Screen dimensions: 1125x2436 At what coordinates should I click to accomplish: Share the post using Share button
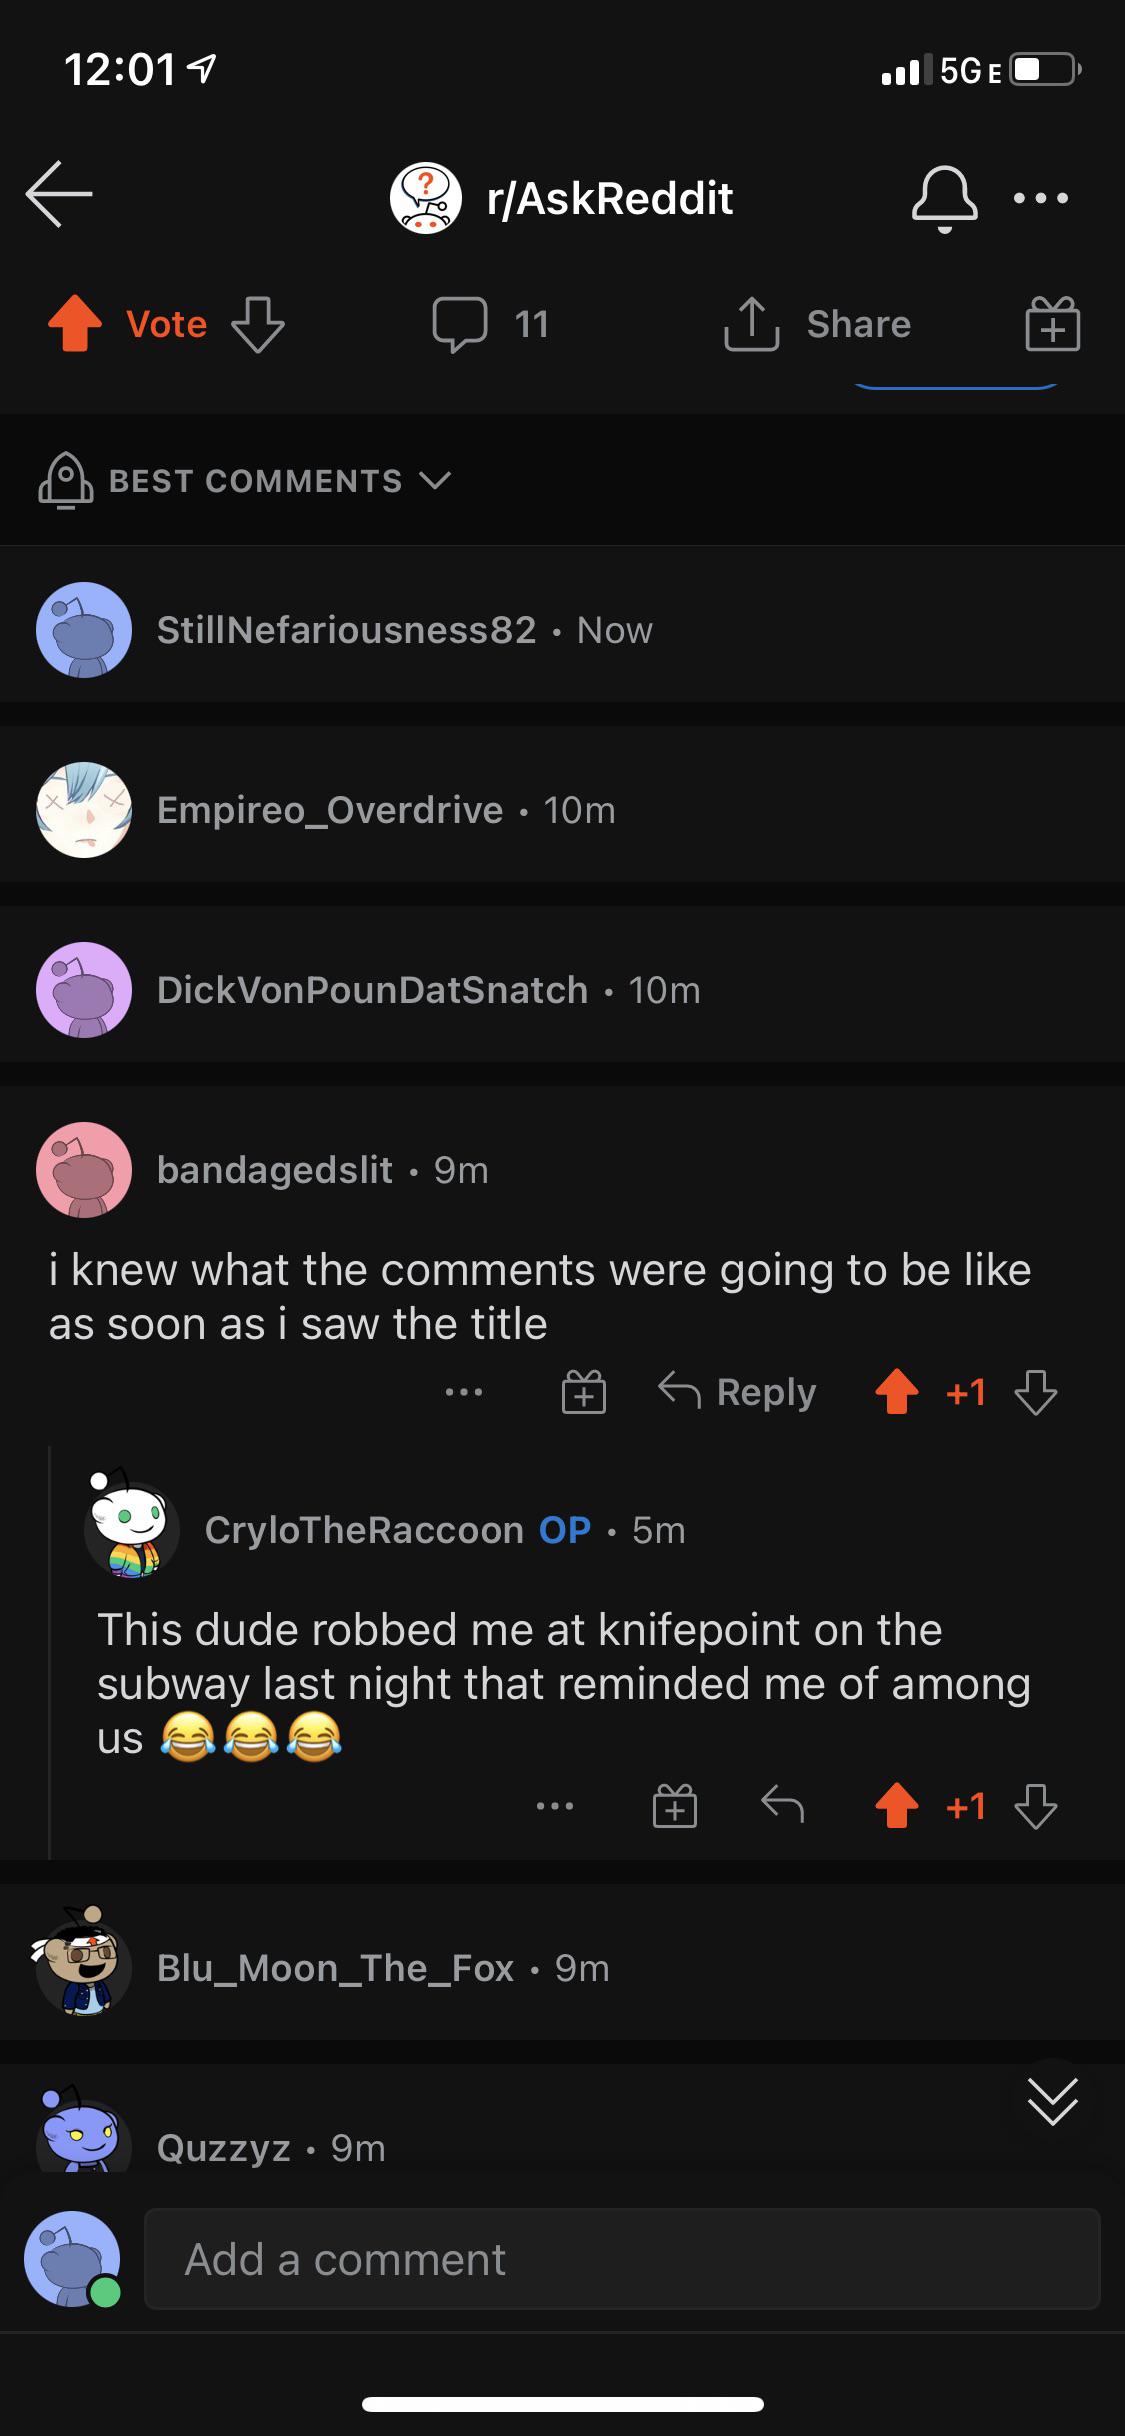[818, 324]
